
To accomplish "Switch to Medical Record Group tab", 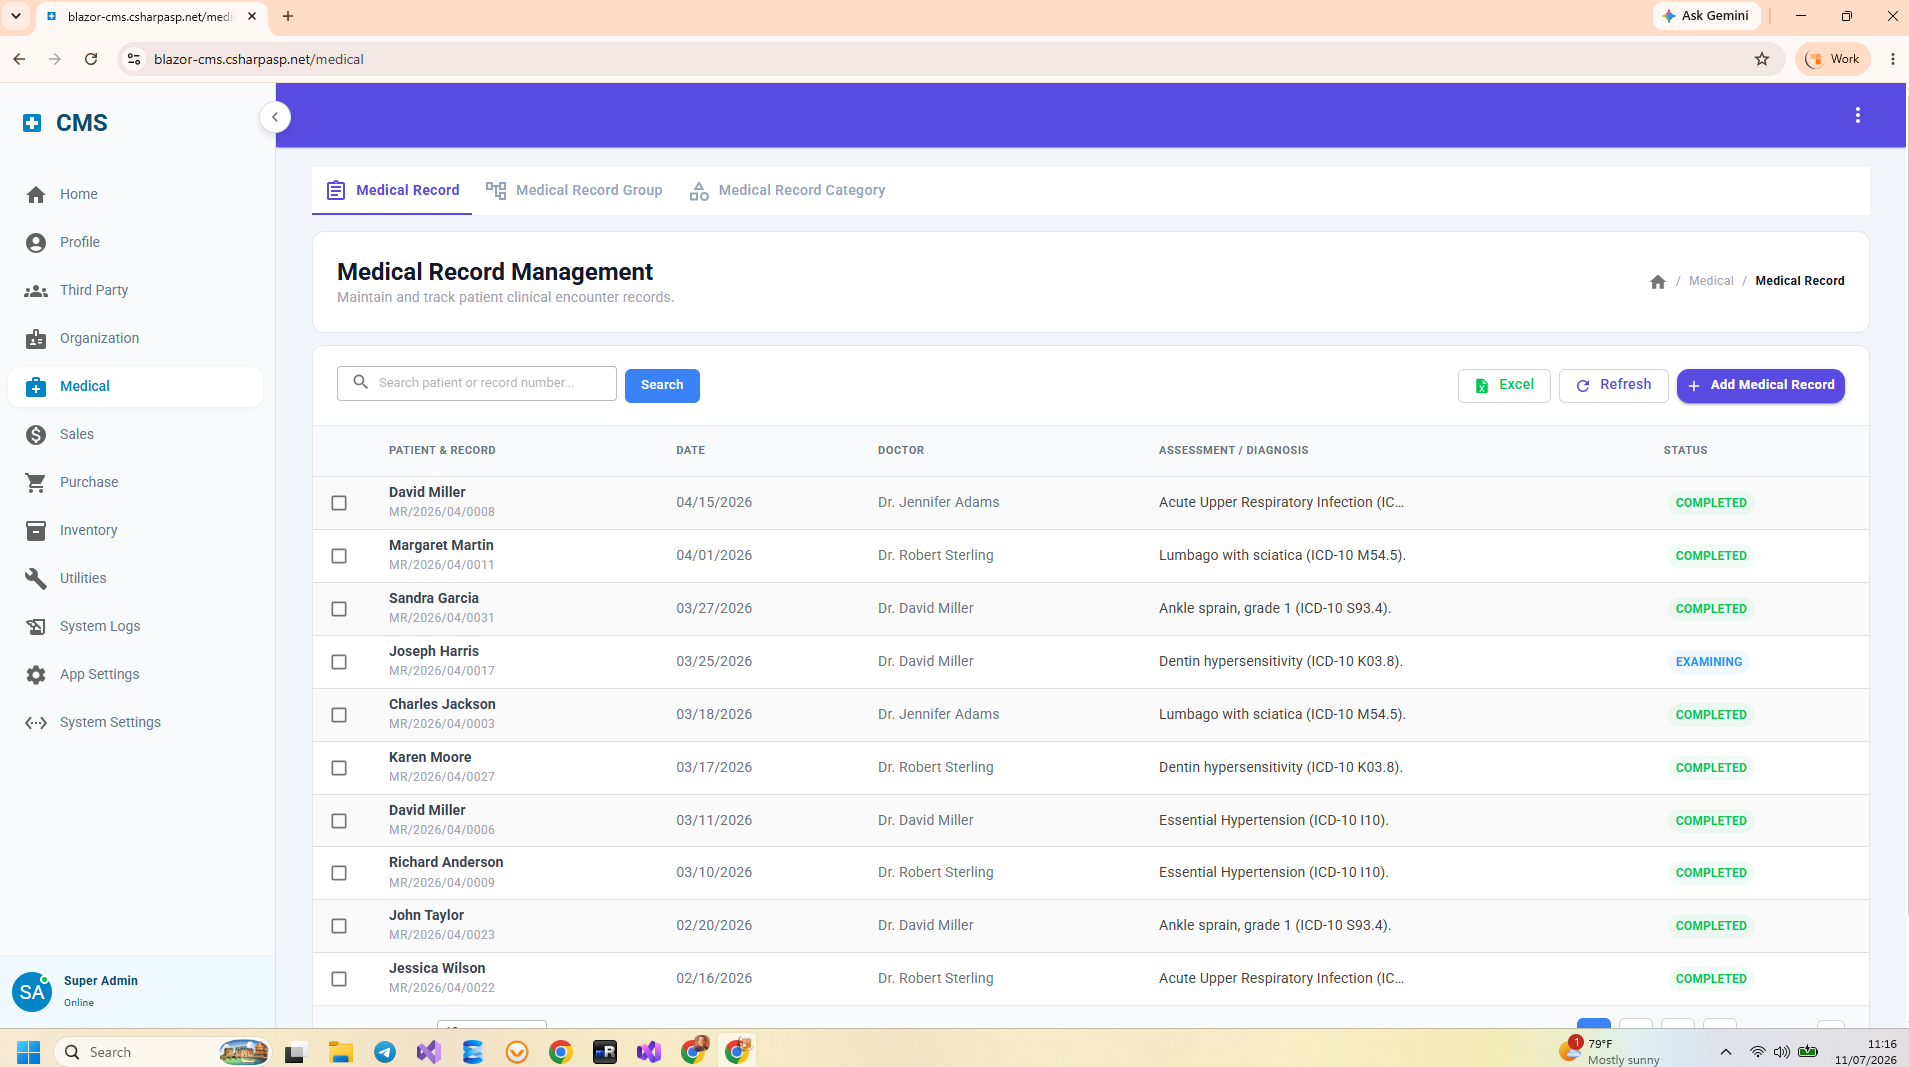I will point(574,190).
